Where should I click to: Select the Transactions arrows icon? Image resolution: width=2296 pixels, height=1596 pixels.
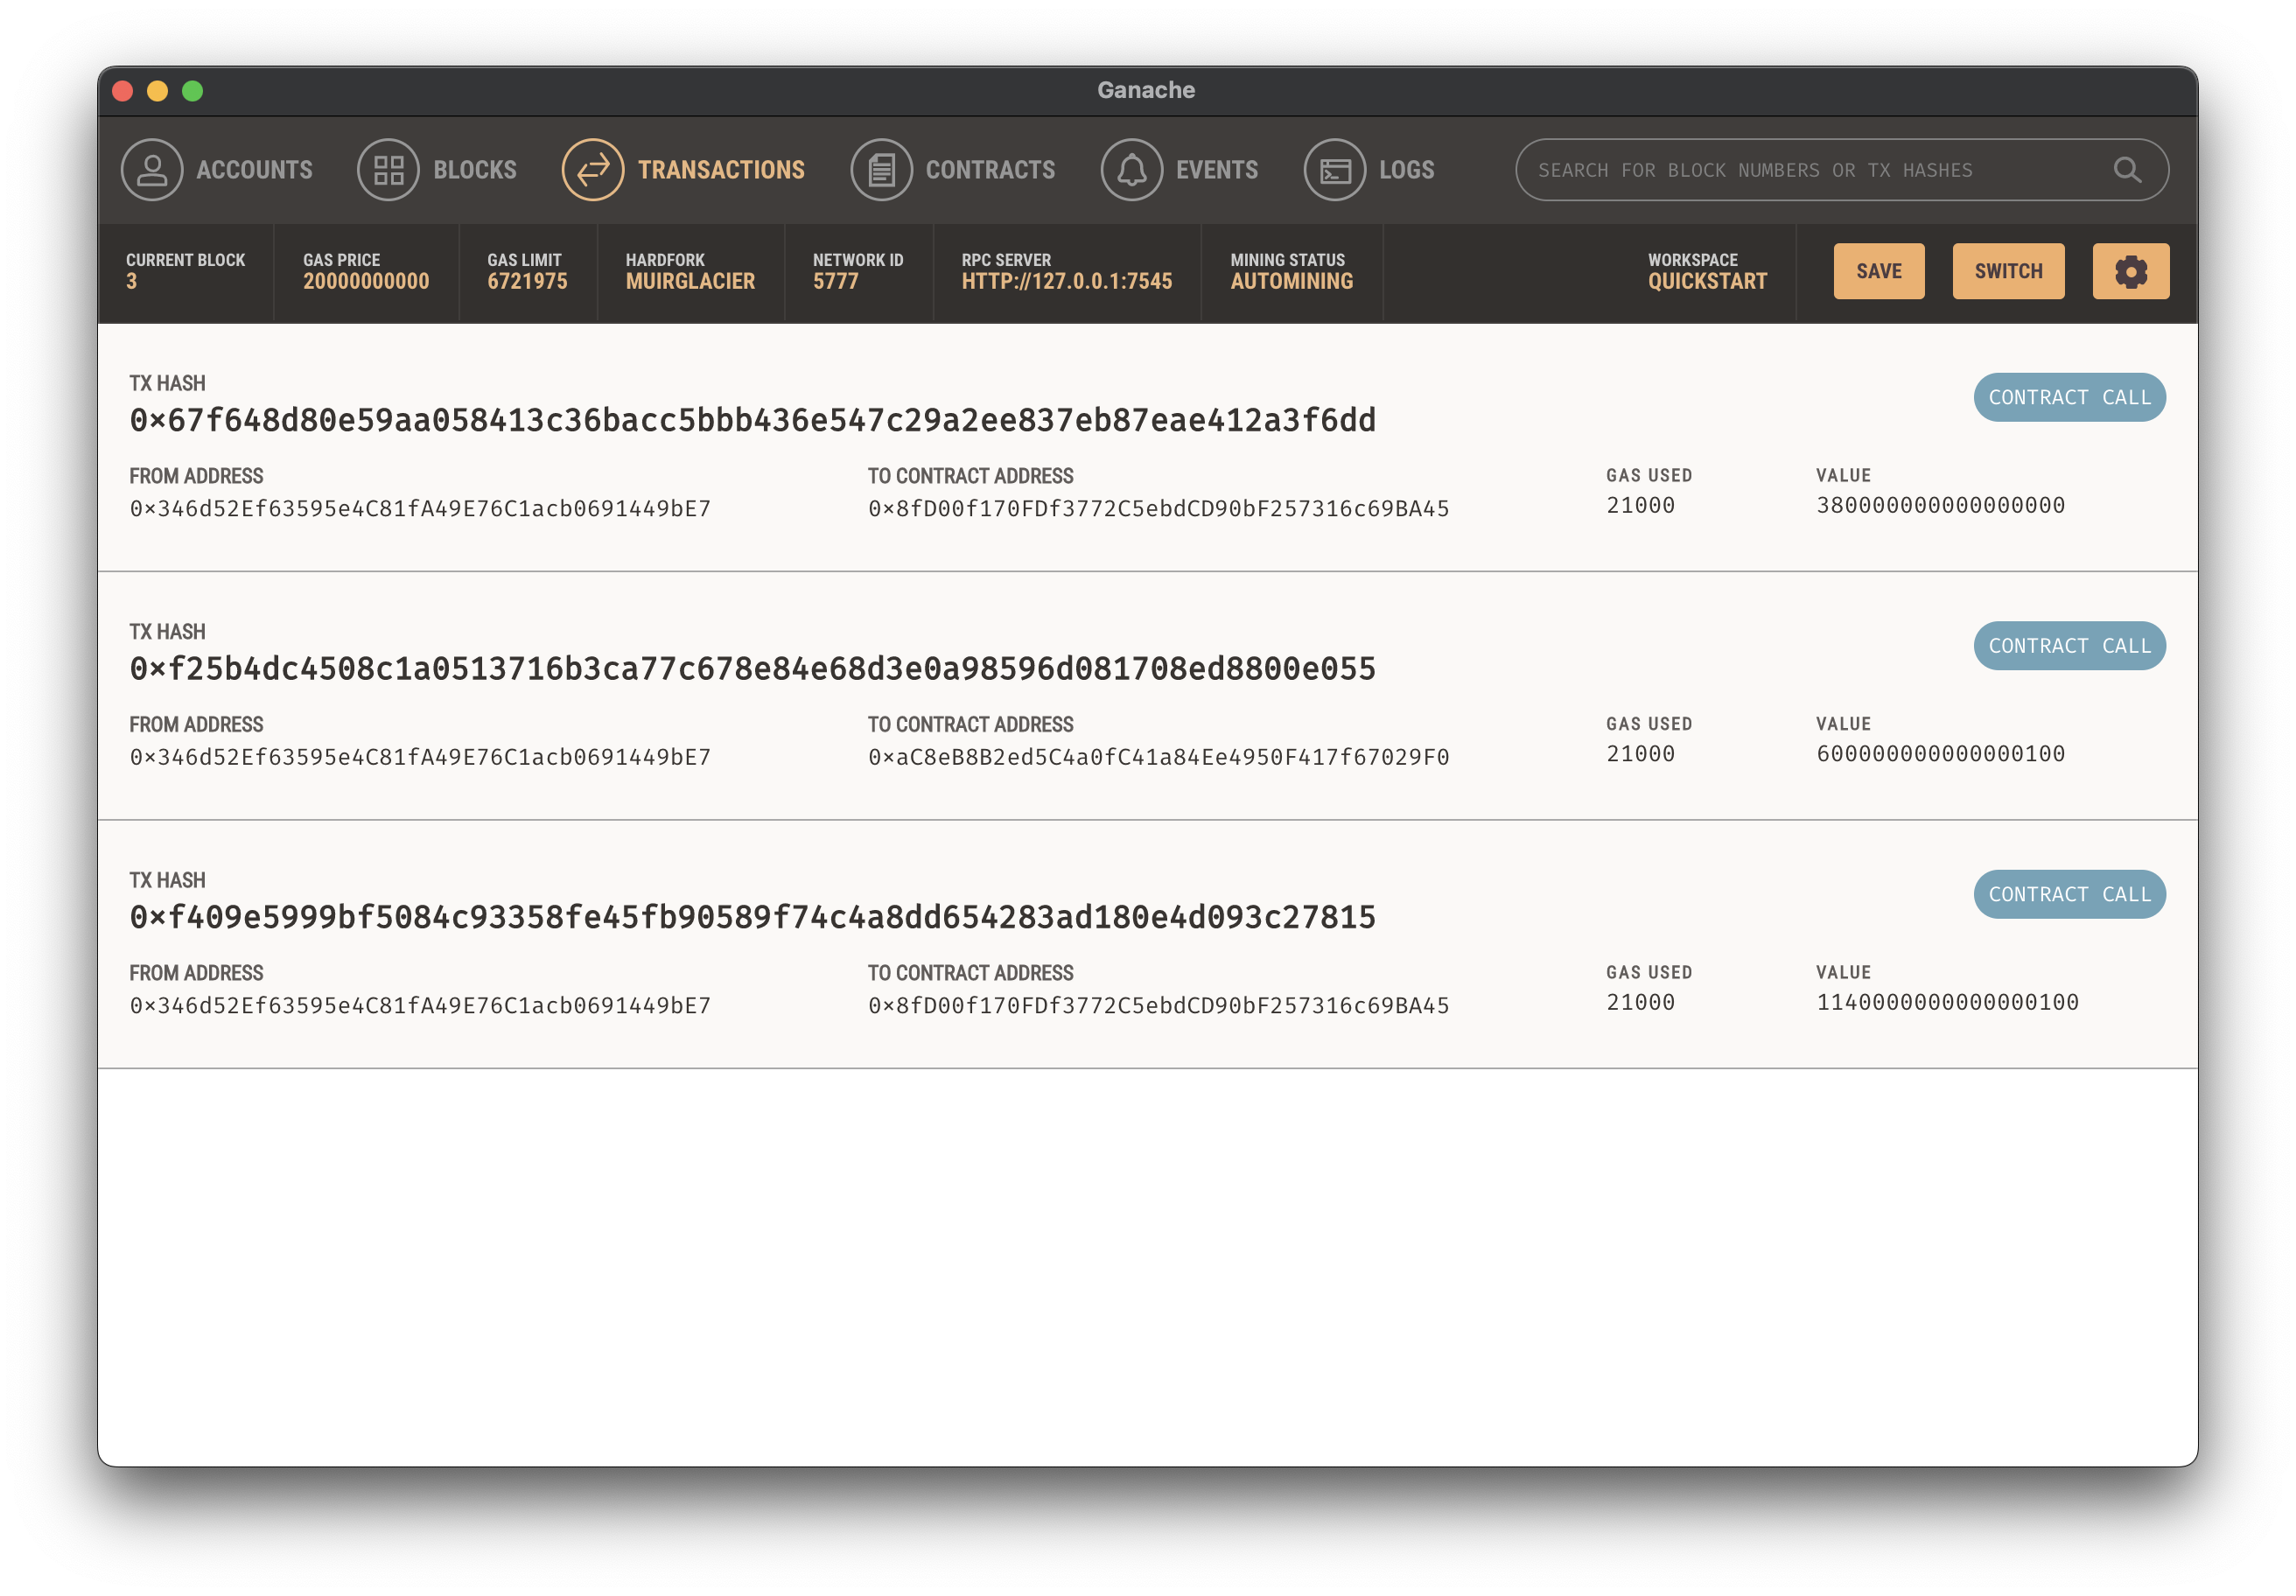tap(593, 169)
